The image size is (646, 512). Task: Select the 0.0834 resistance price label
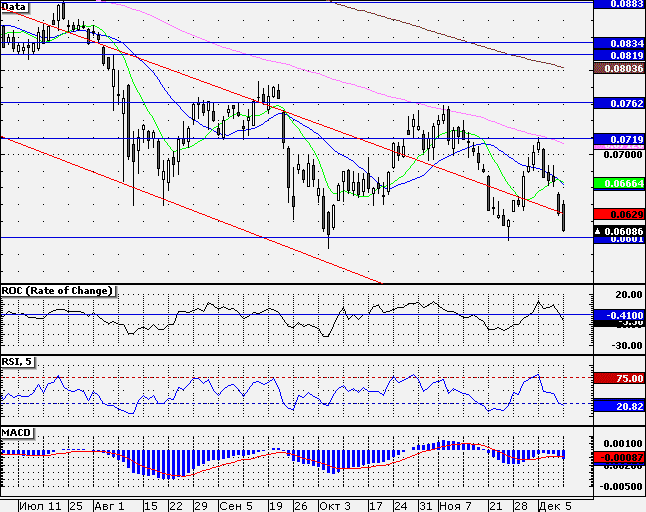point(620,43)
